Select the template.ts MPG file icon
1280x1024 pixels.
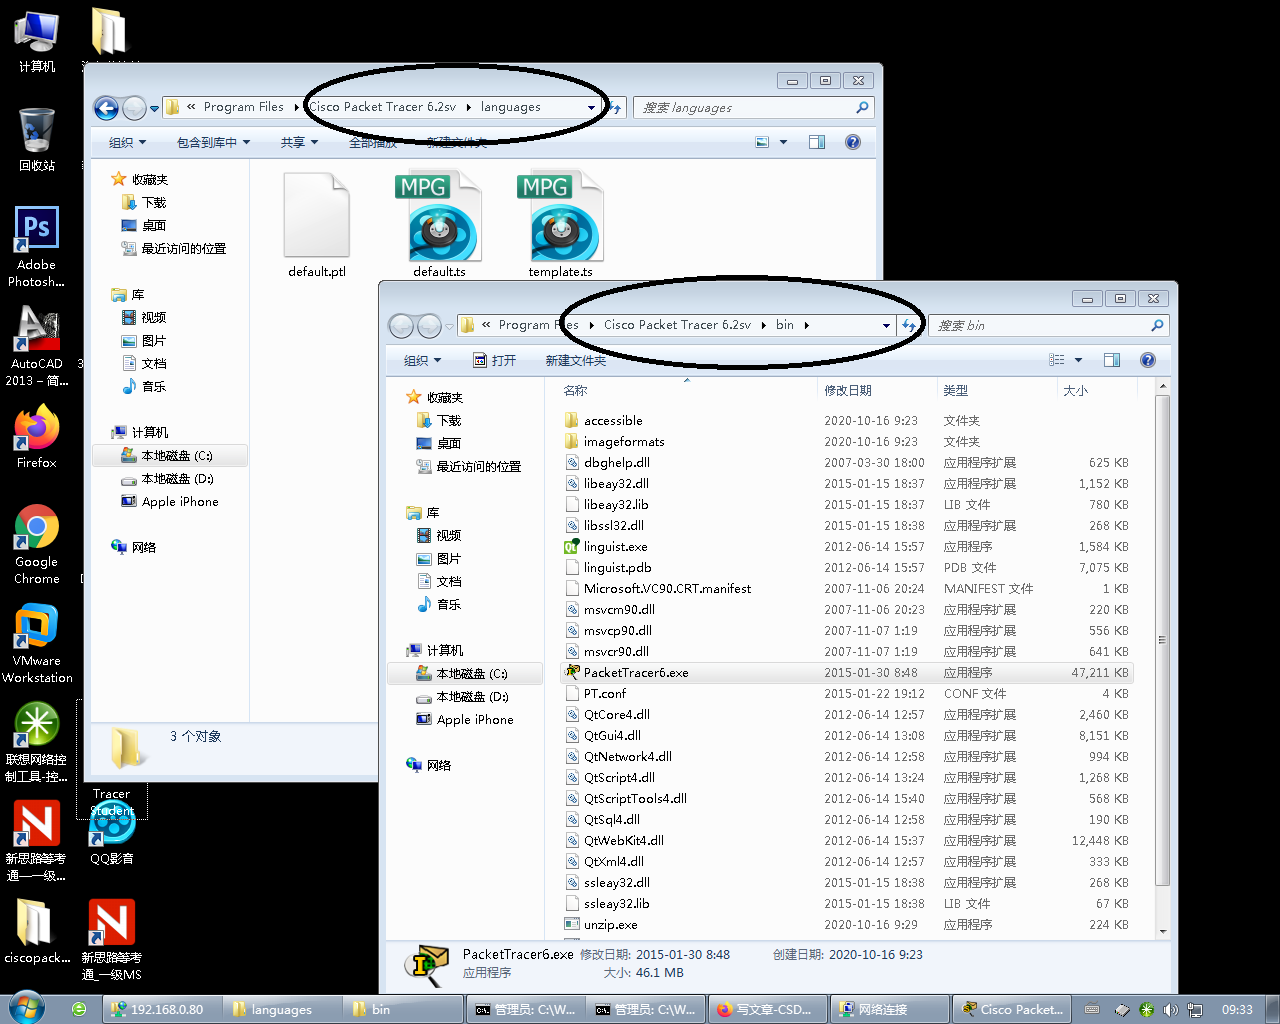point(560,225)
